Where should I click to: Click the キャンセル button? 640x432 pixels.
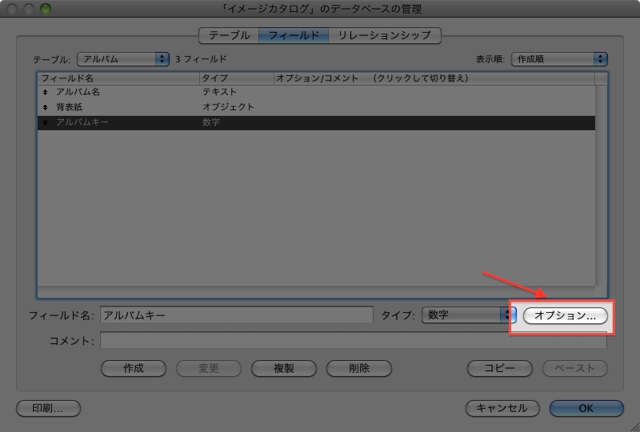[502, 408]
